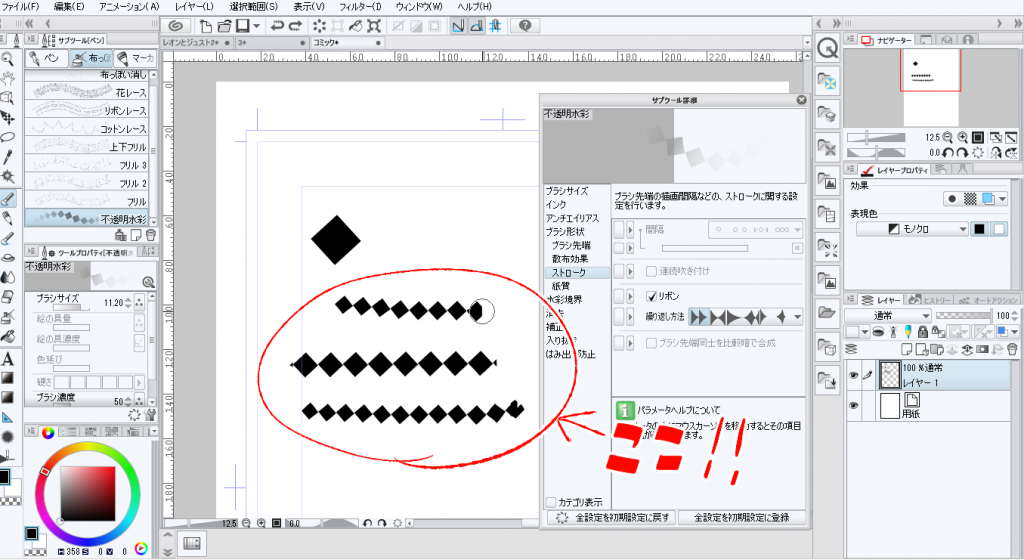Create a new document via toolbar

pyautogui.click(x=206, y=26)
